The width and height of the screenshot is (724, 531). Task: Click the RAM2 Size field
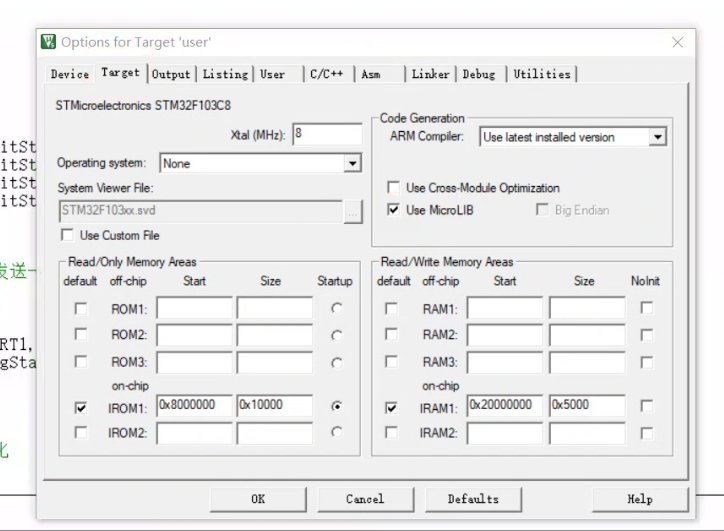tap(587, 335)
